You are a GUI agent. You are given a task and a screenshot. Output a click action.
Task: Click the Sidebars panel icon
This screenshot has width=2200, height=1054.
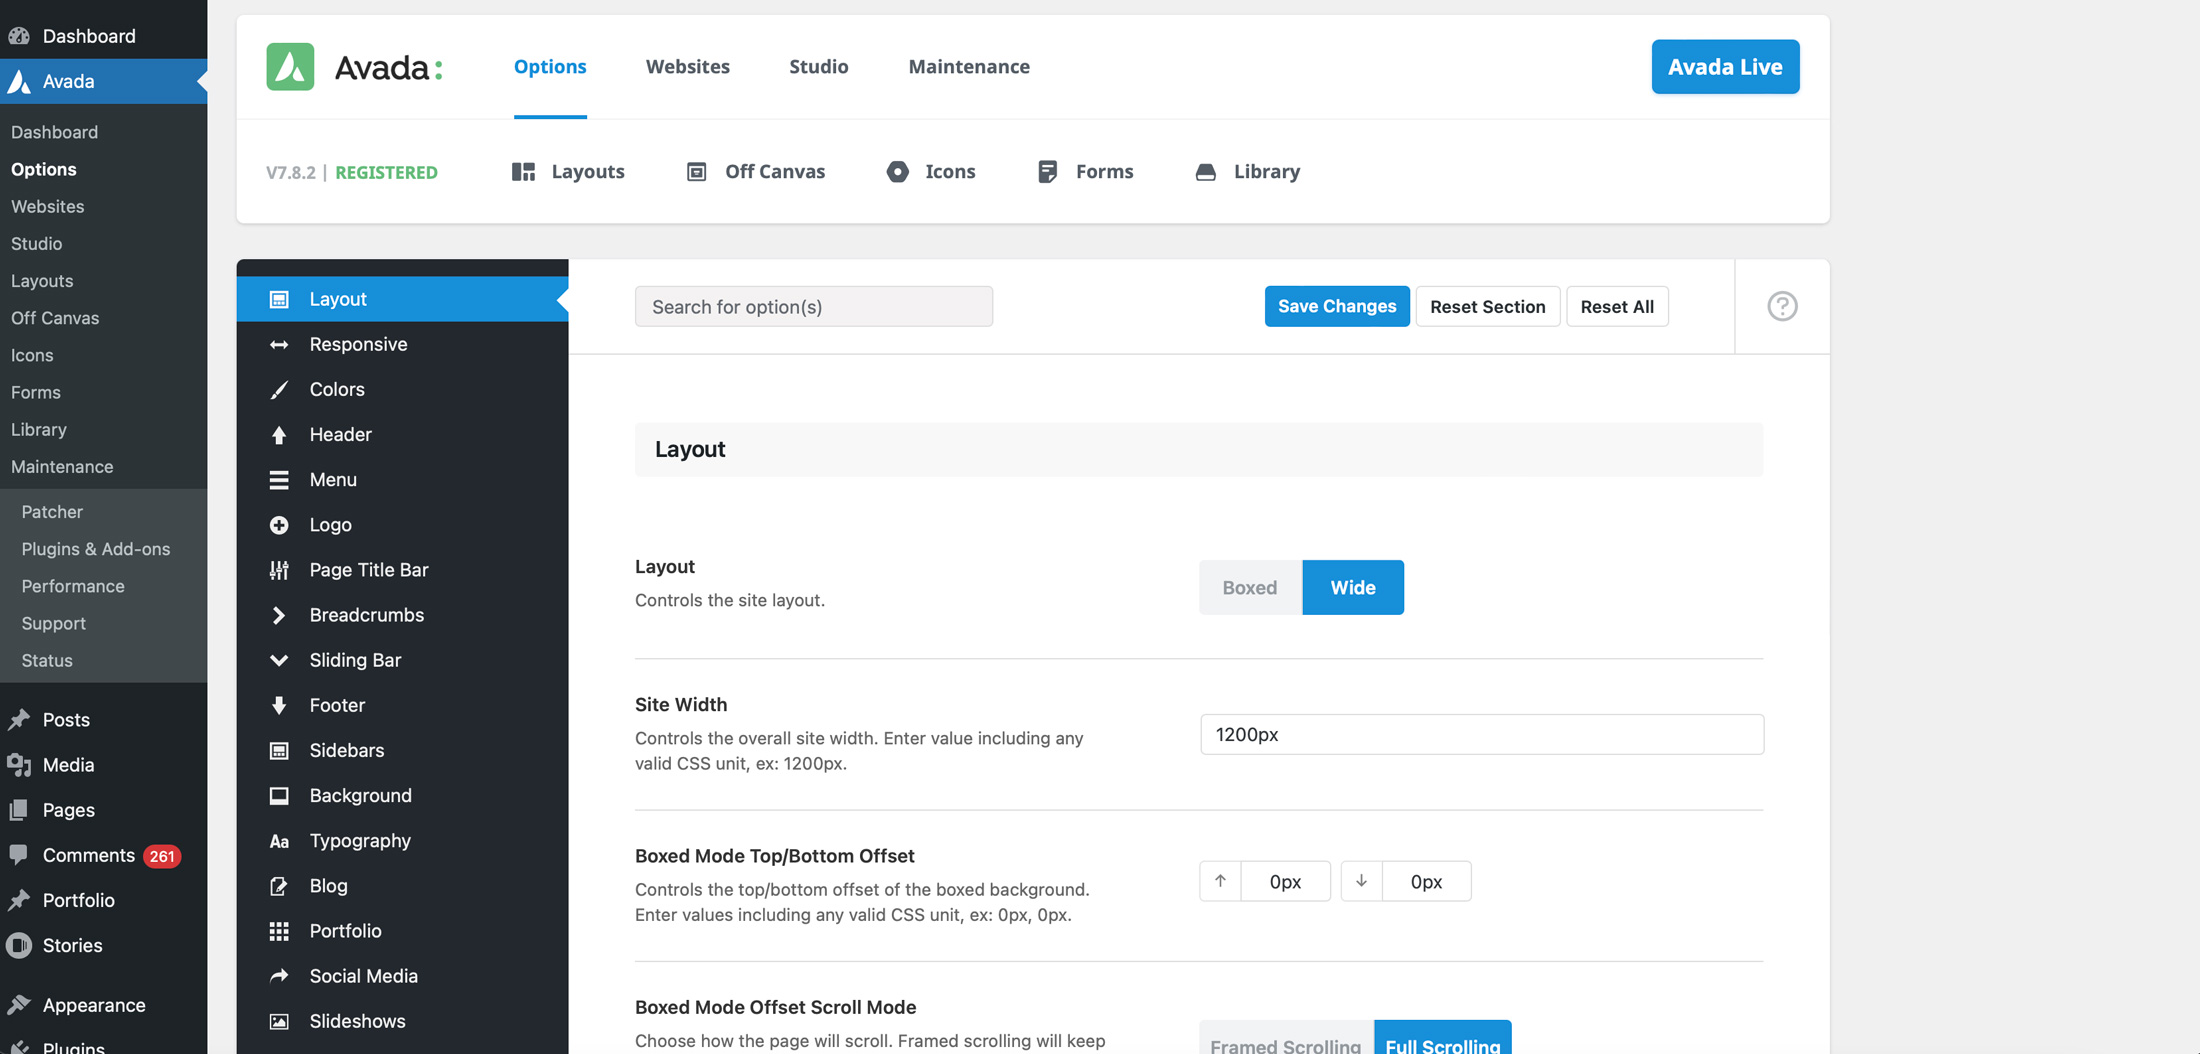(x=279, y=750)
